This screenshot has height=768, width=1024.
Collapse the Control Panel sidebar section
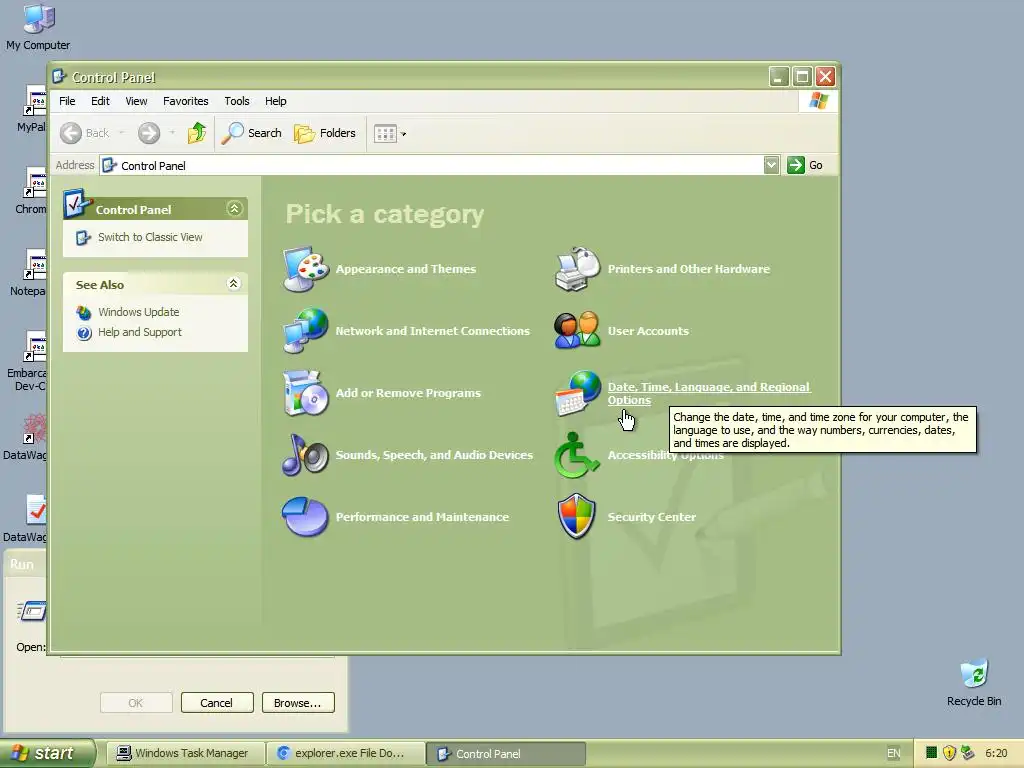[234, 208]
